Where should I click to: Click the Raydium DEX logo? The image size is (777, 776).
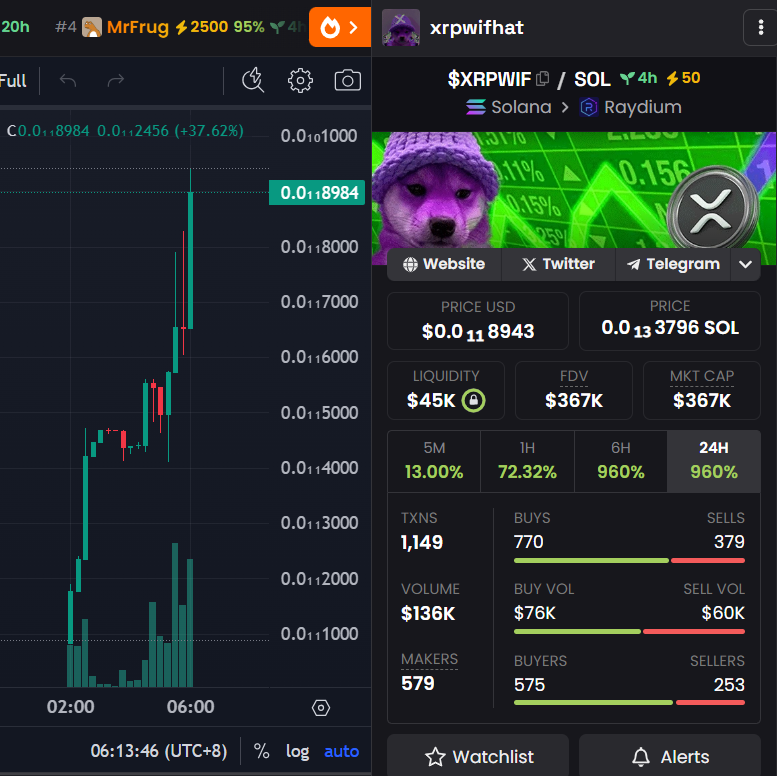[x=588, y=107]
